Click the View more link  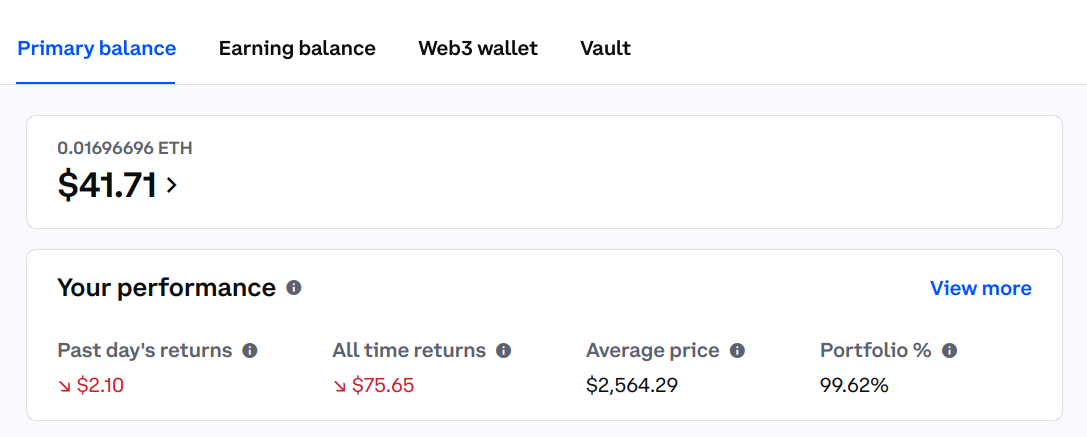980,288
